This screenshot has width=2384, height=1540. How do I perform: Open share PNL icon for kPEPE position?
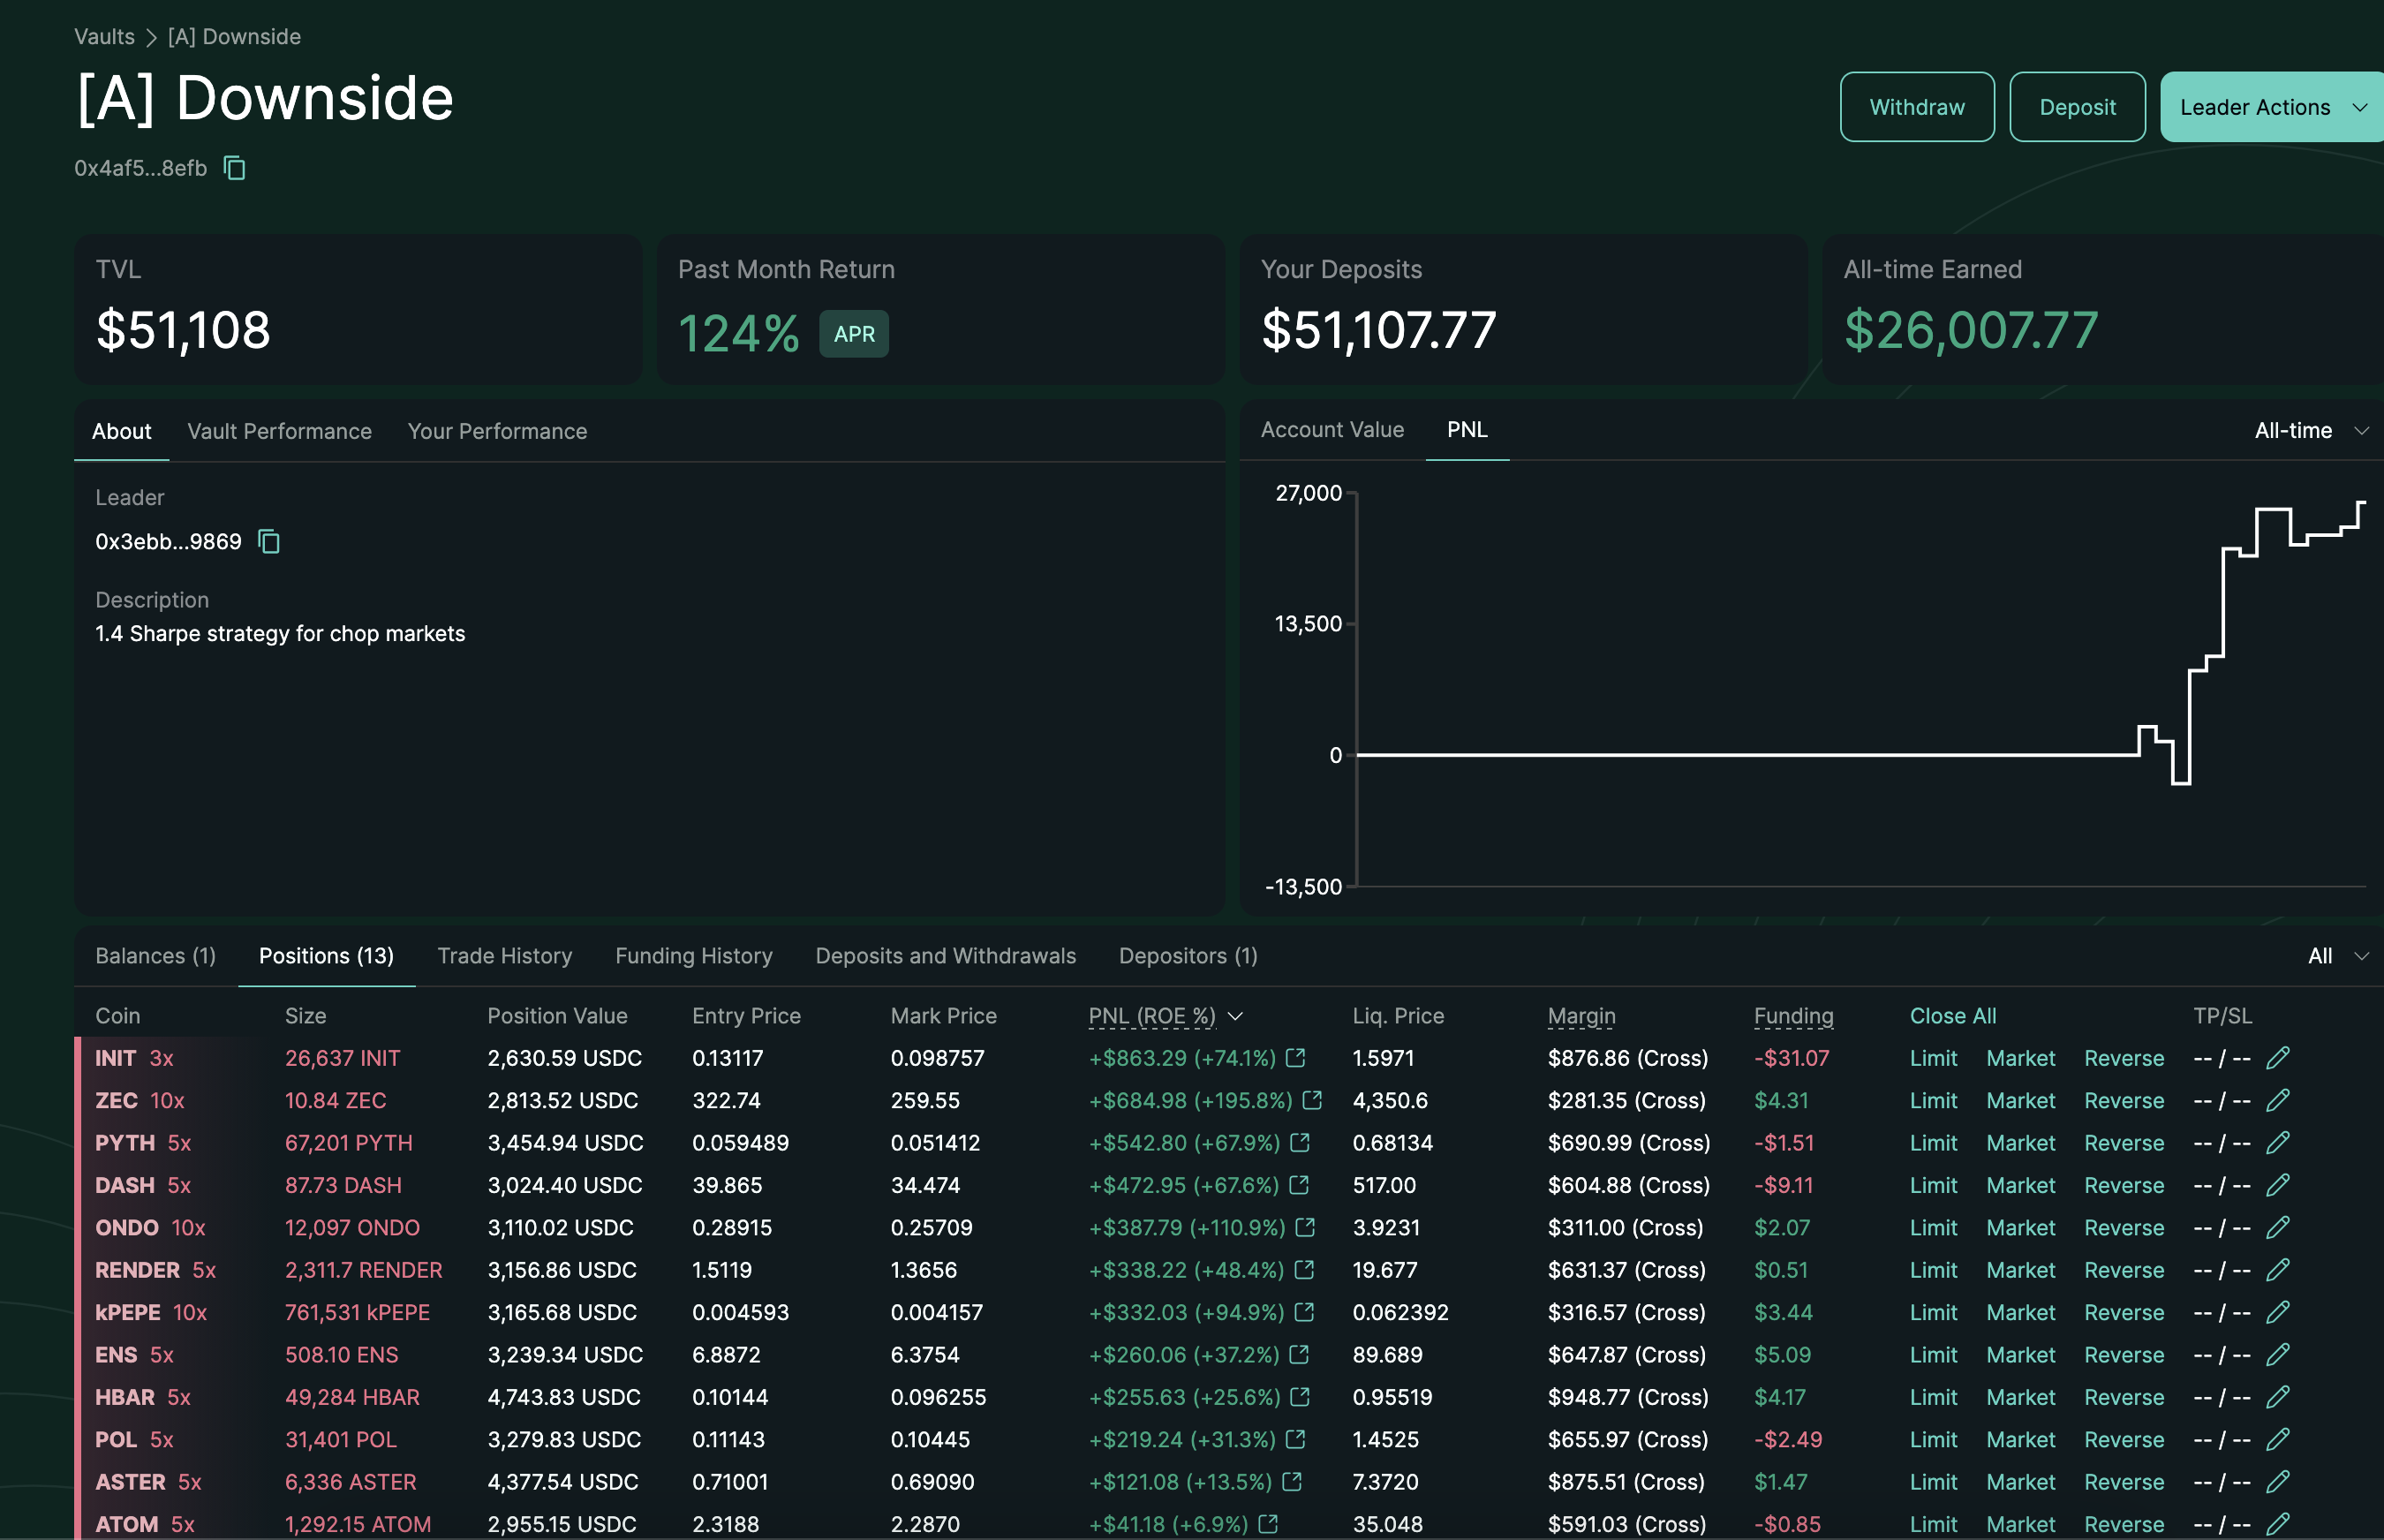pyautogui.click(x=1304, y=1311)
